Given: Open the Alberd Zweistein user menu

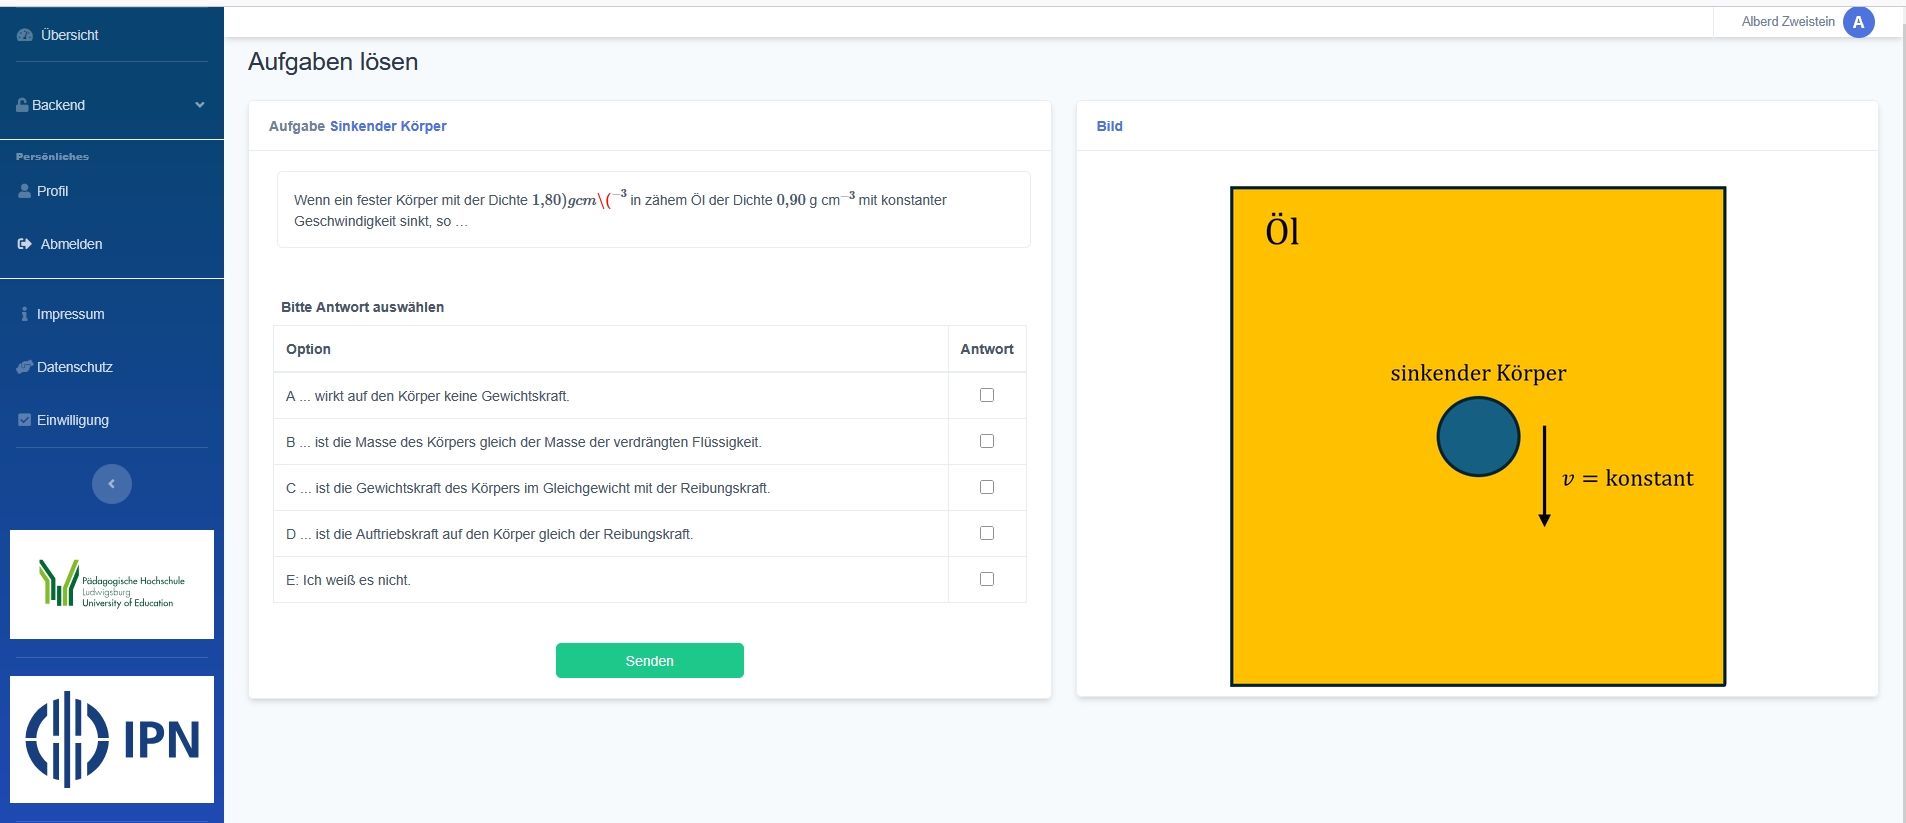Looking at the screenshot, I should pos(1787,22).
